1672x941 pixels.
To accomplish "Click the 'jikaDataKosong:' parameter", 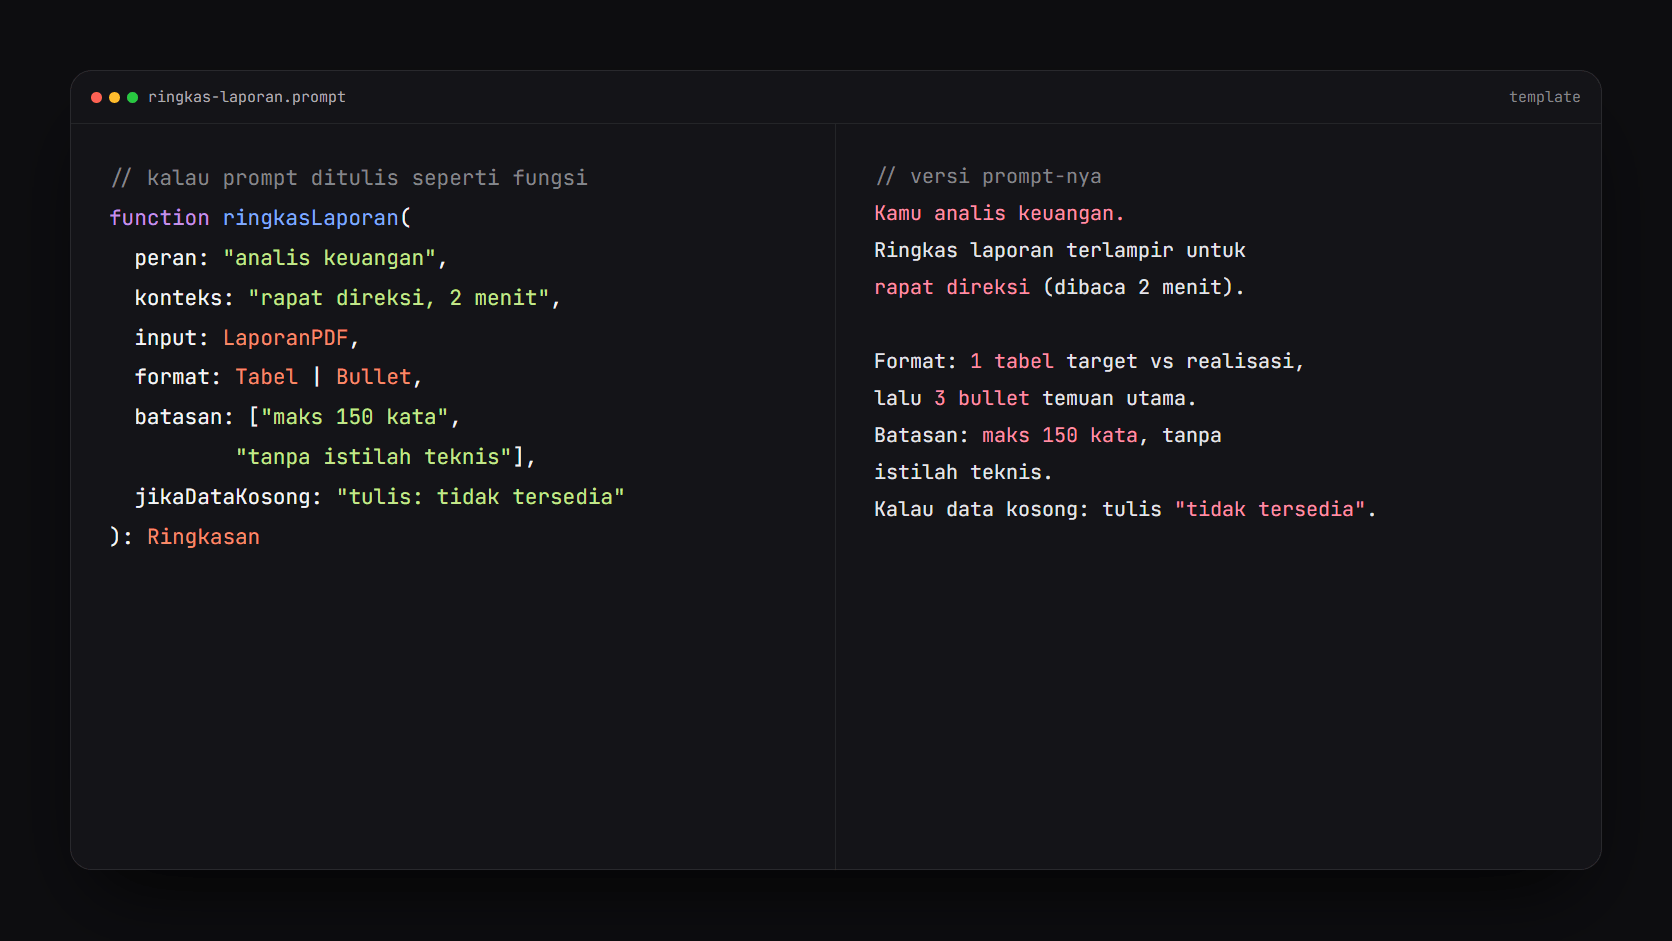I will coord(228,497).
